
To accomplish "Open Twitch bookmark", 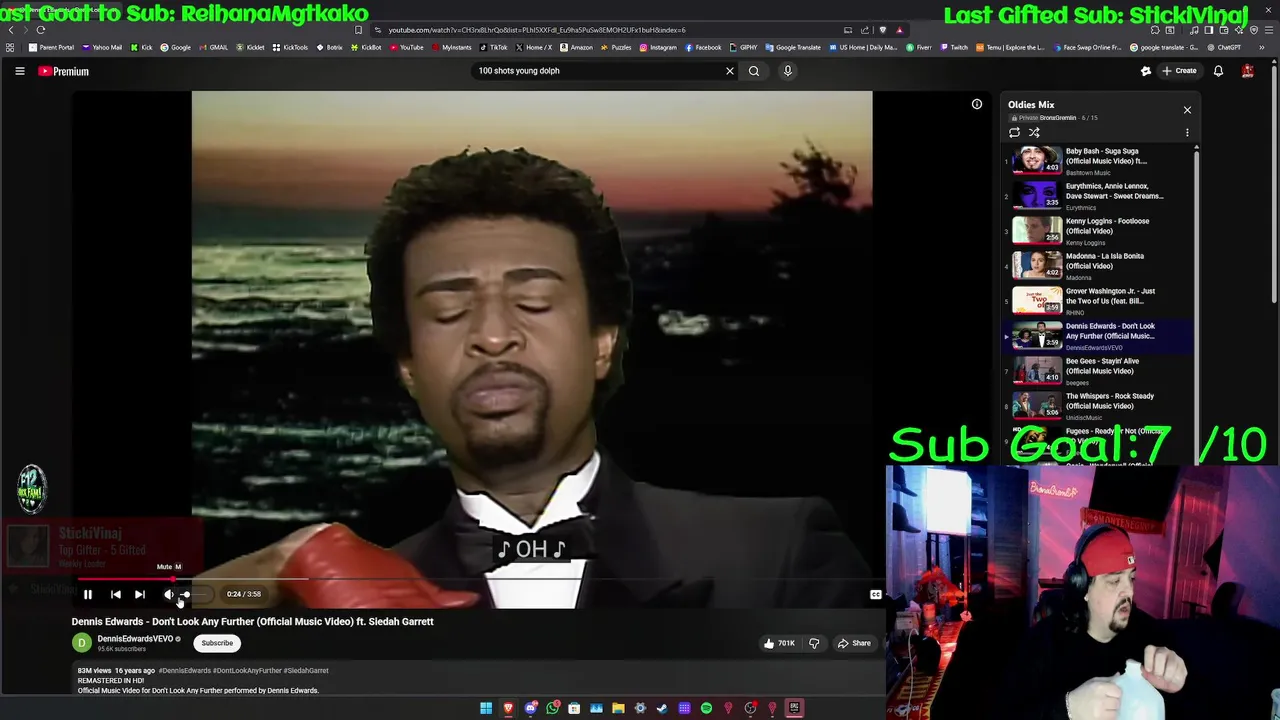I will coord(954,47).
